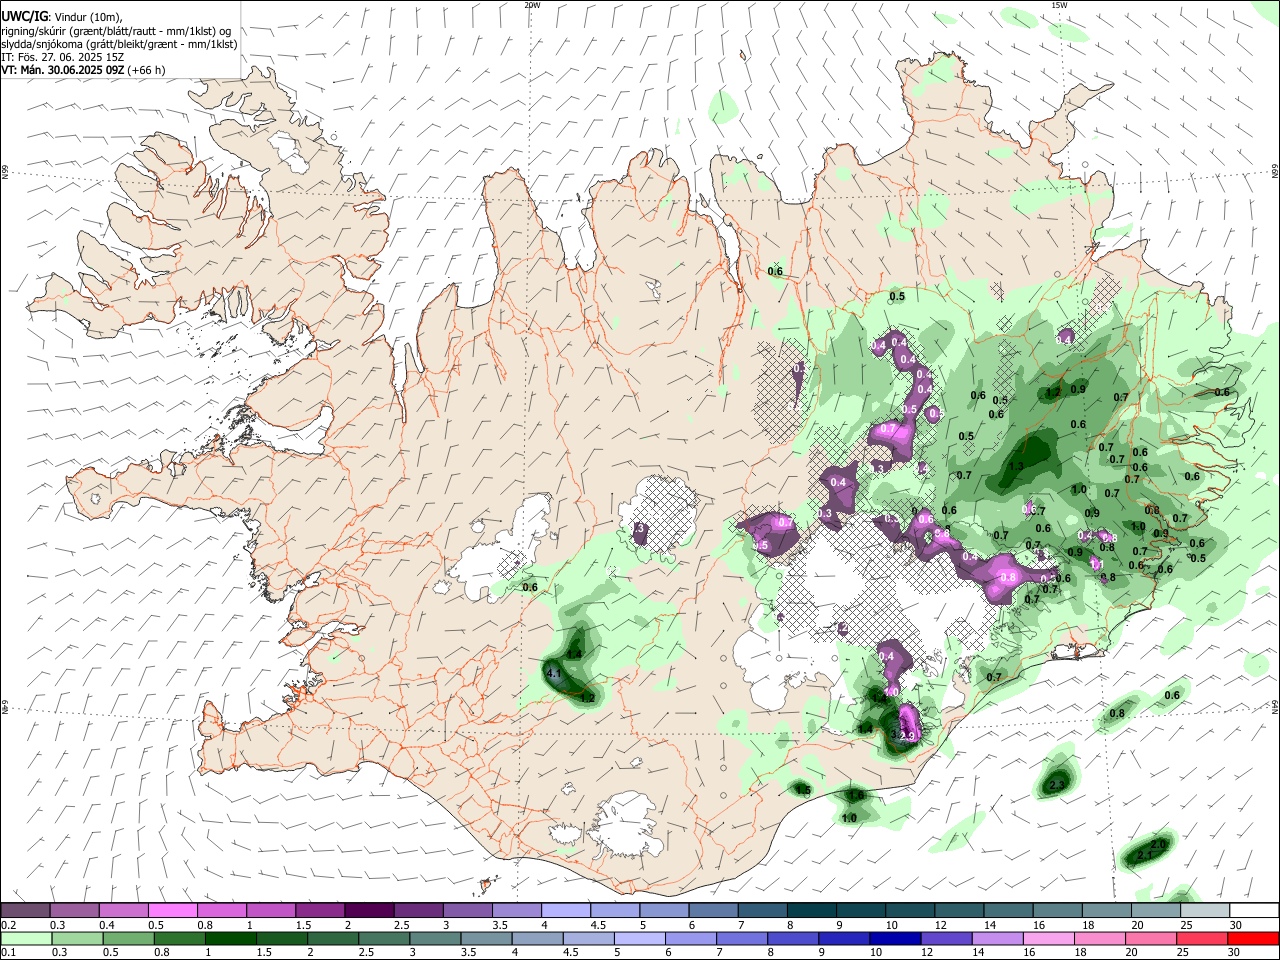Click the 'rigning/skúrir' legend description line
Viewport: 1280px width, 960px height.
tap(116, 31)
